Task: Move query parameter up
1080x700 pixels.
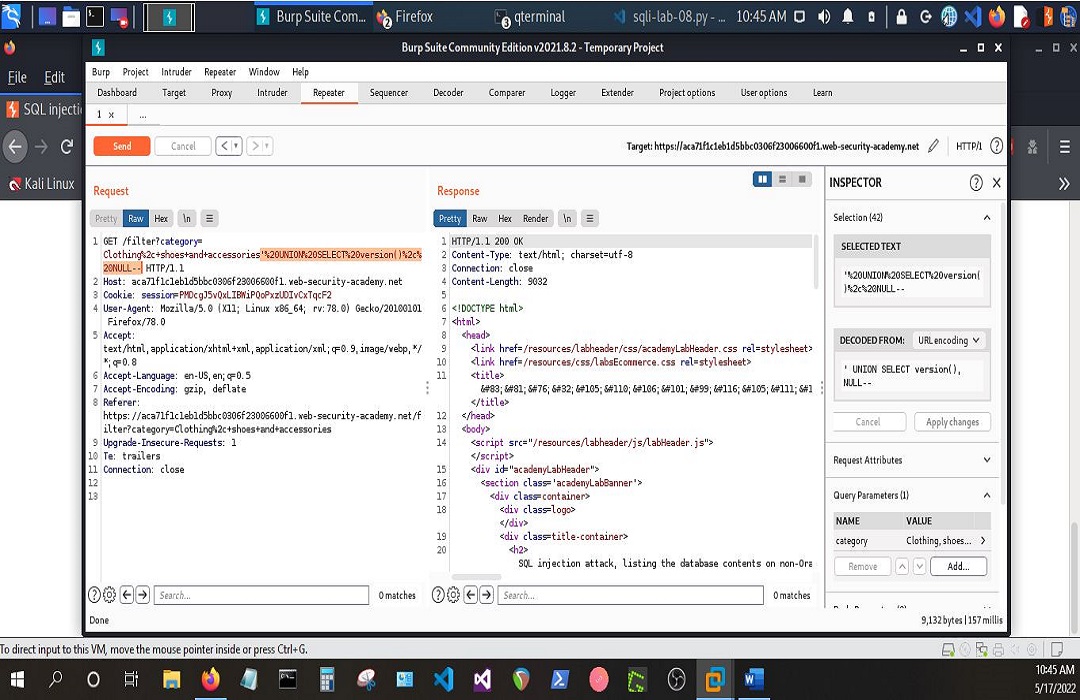Action: [902, 566]
